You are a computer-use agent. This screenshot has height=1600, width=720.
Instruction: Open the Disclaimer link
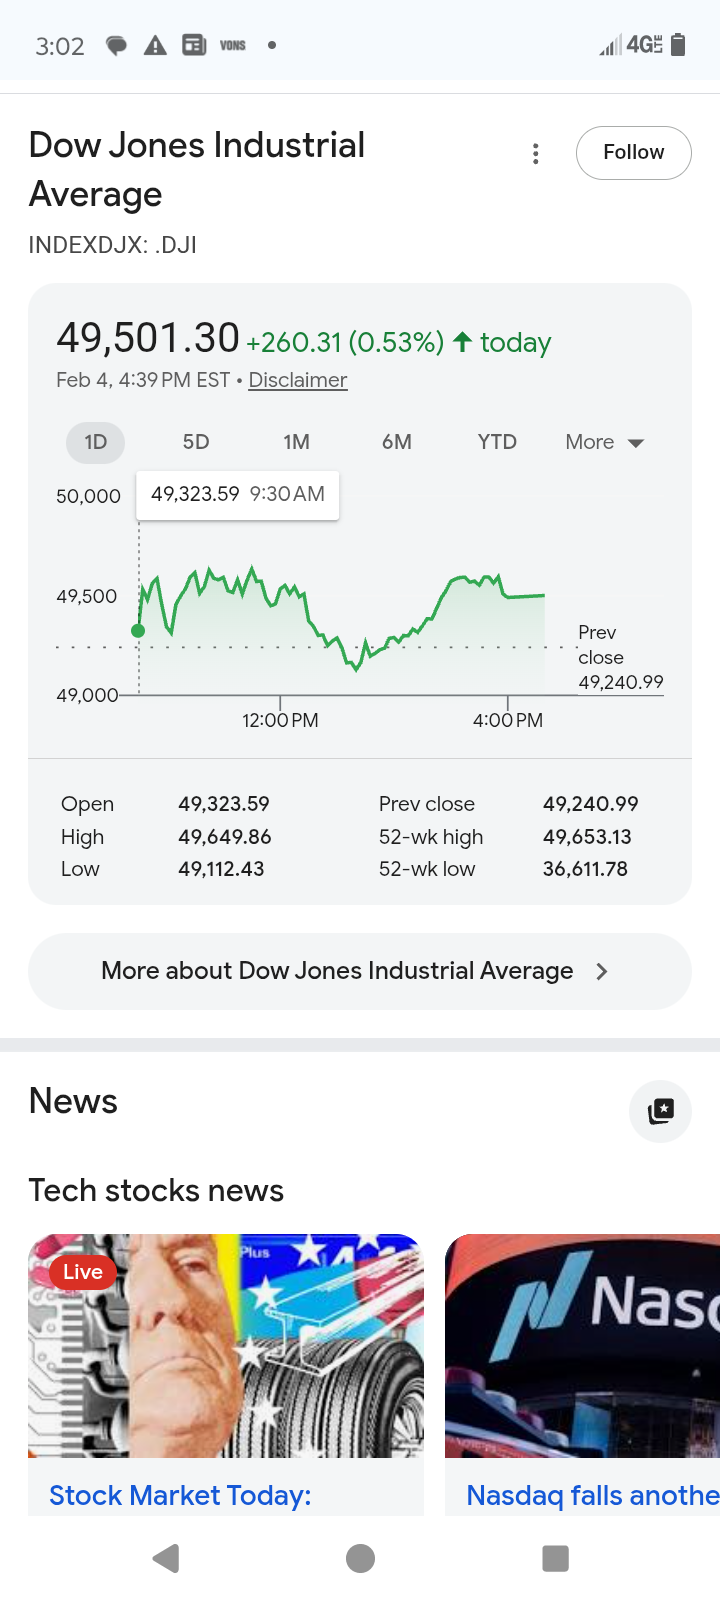coord(298,380)
